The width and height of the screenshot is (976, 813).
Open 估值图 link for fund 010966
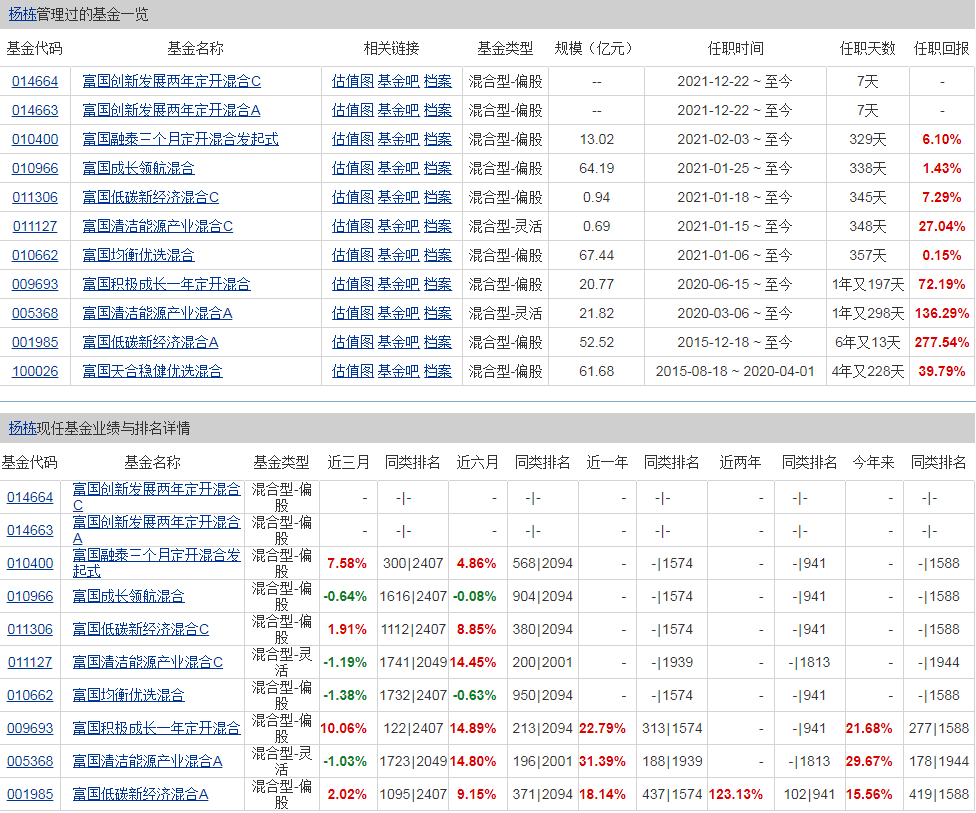tap(352, 168)
